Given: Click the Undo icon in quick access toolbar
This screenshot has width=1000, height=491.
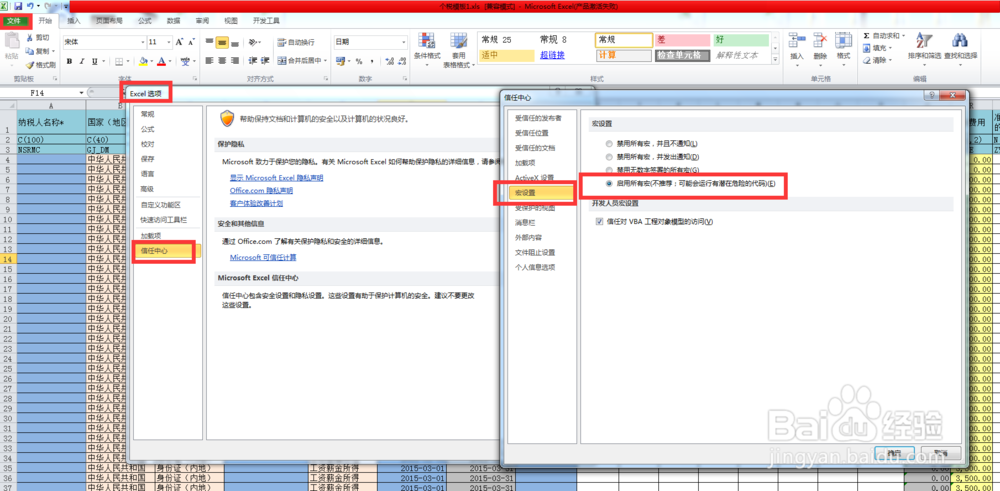Looking at the screenshot, I should pyautogui.click(x=30, y=6).
